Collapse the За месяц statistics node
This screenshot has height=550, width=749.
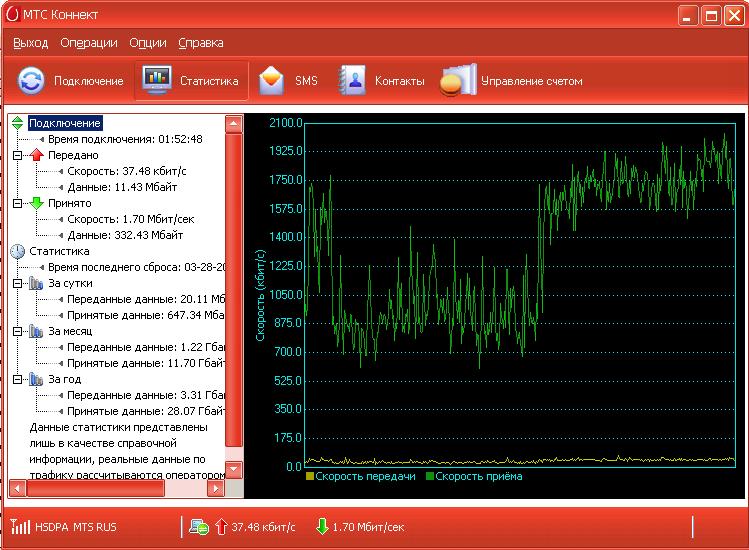click(x=18, y=331)
